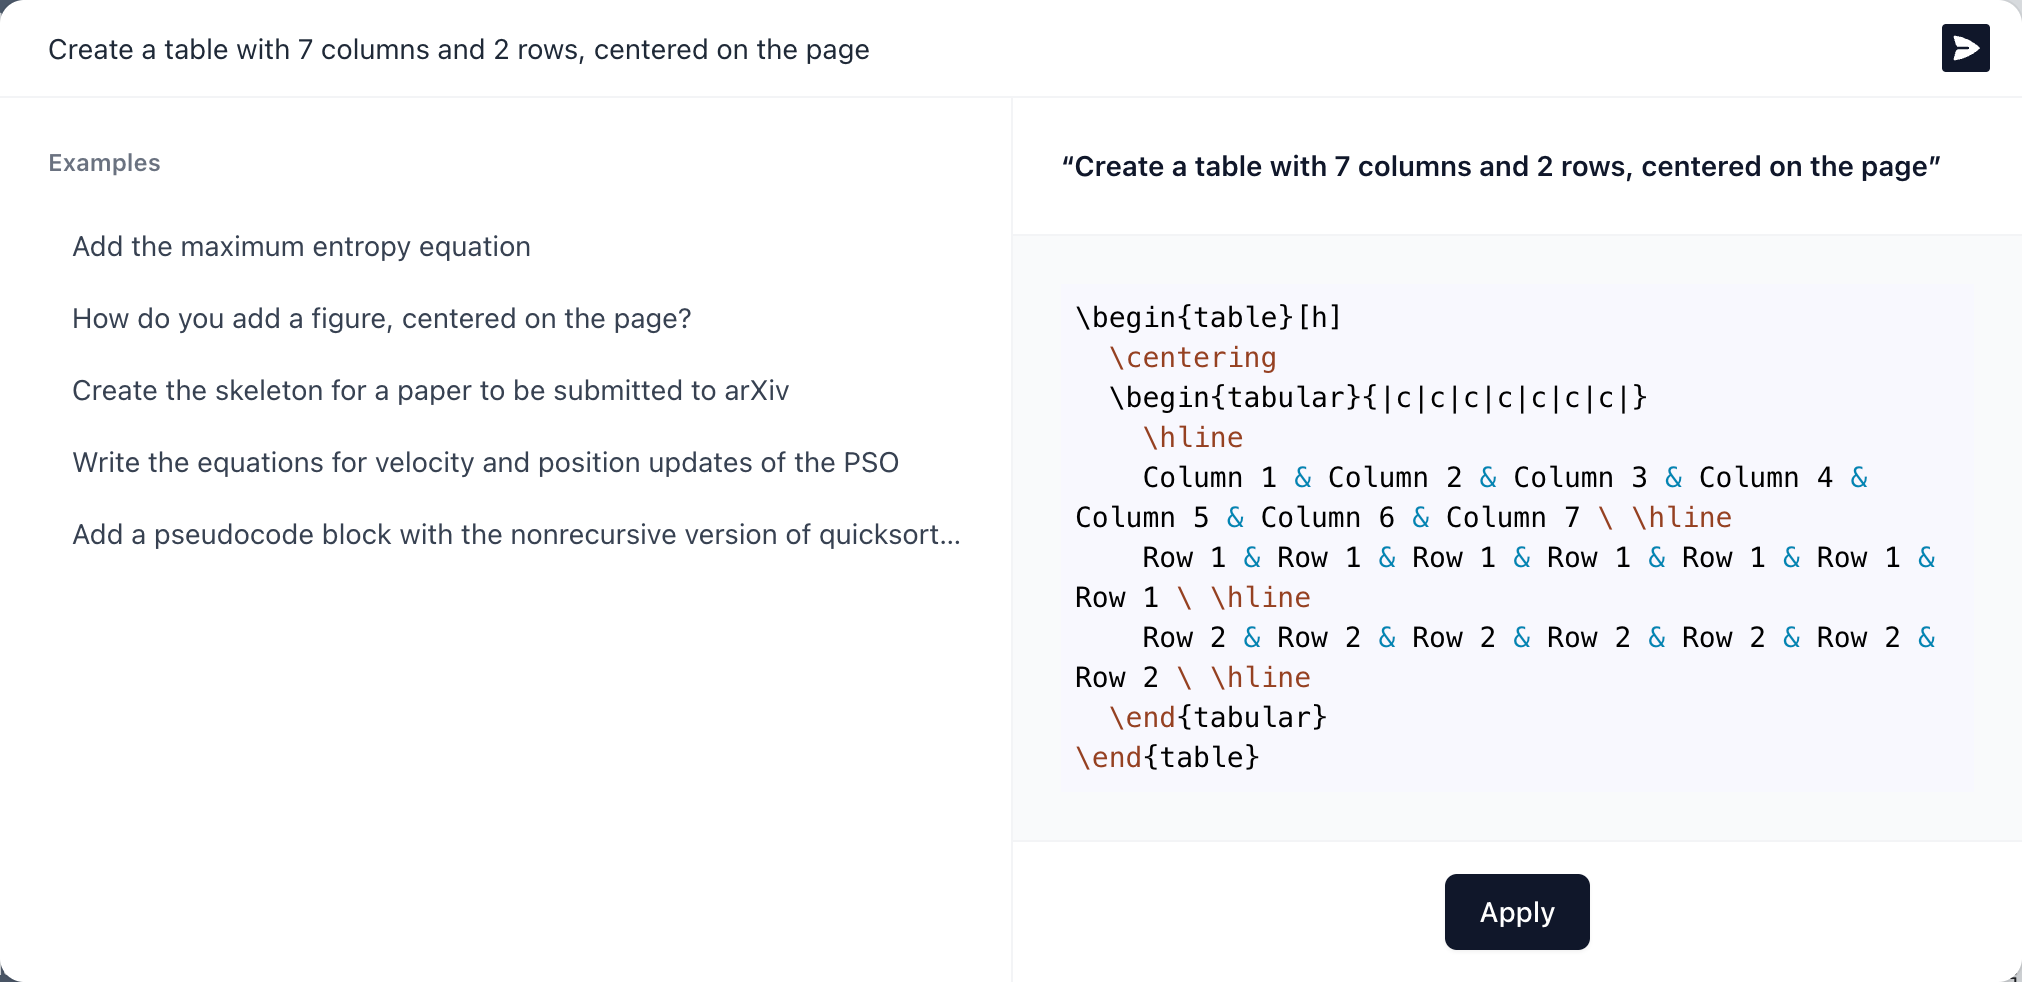Click the Examples section header
The height and width of the screenshot is (982, 2022).
104,162
